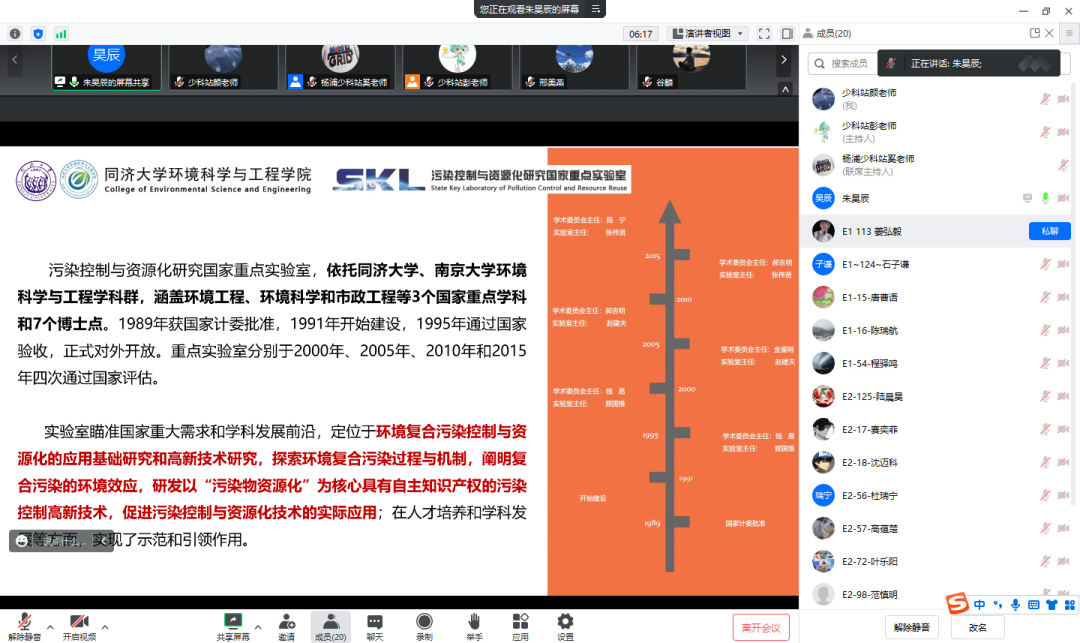Pop out the members panel
Screen dimensions: 1080x643
(1036, 32)
